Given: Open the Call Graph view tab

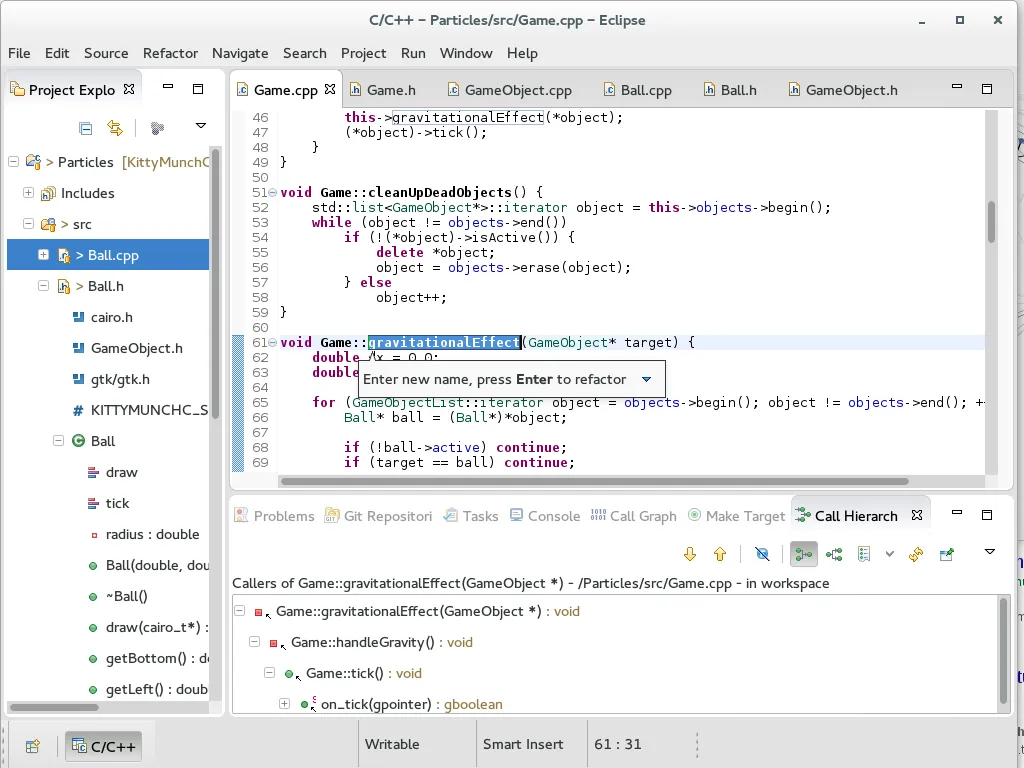Looking at the screenshot, I should tap(633, 516).
